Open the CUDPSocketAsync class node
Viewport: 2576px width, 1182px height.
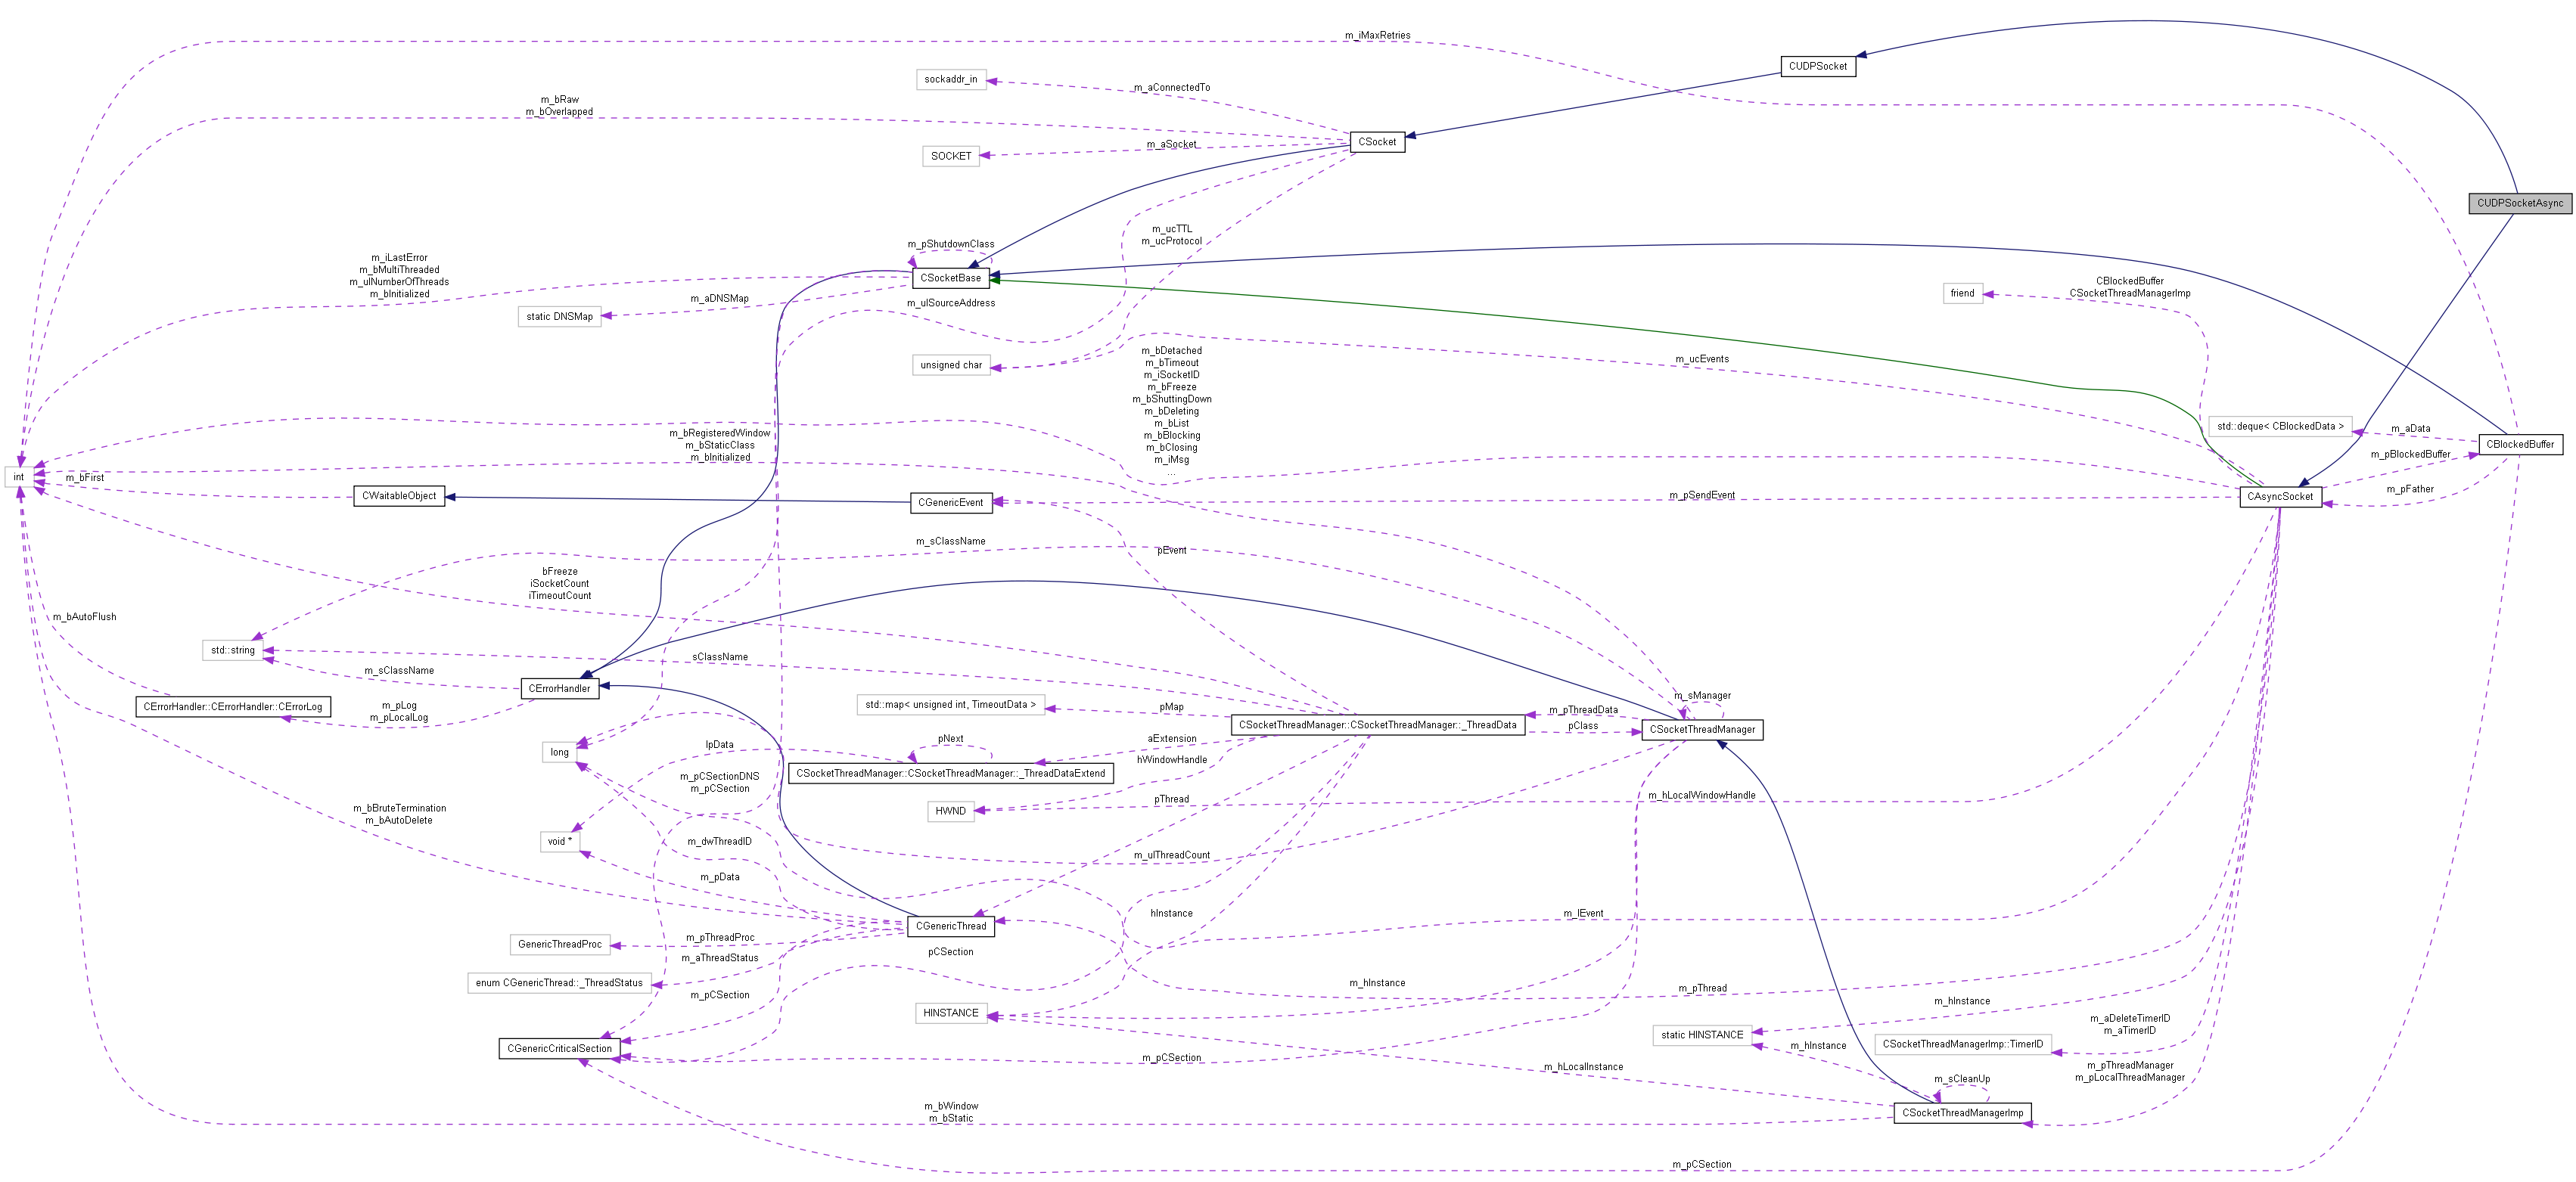[x=2520, y=203]
